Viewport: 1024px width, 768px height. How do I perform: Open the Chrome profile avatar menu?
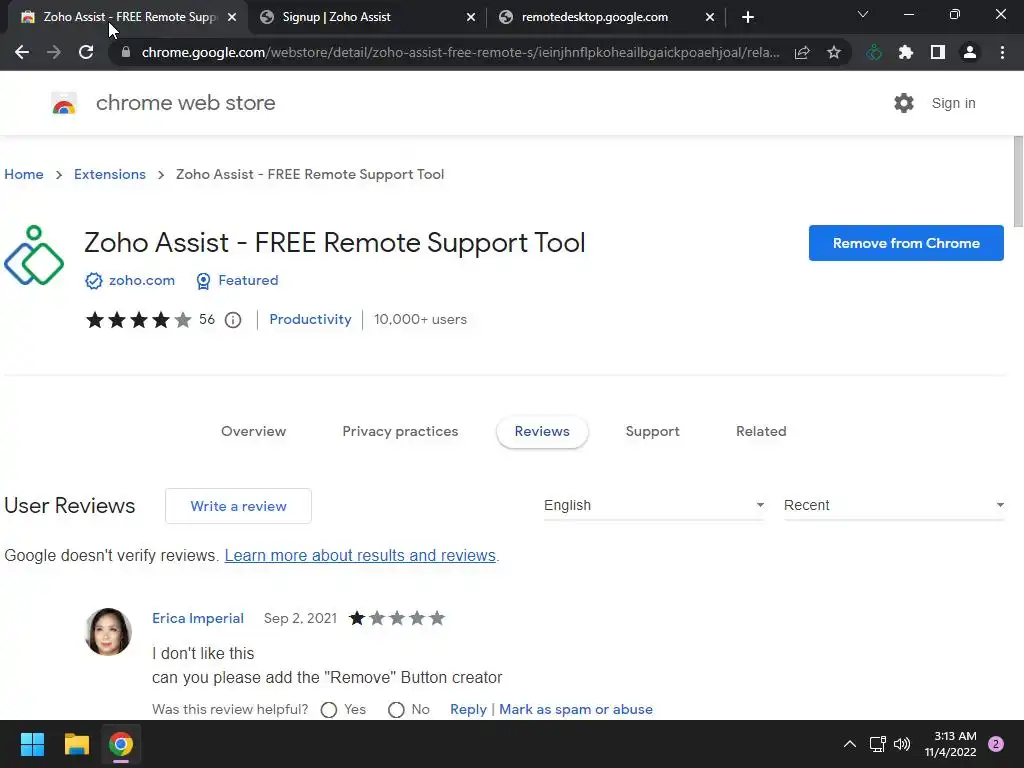click(x=970, y=52)
